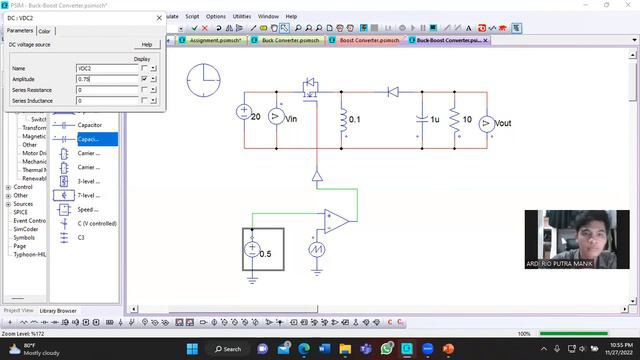
Task: Select the comparator op-amp symbol
Action: (x=336, y=221)
